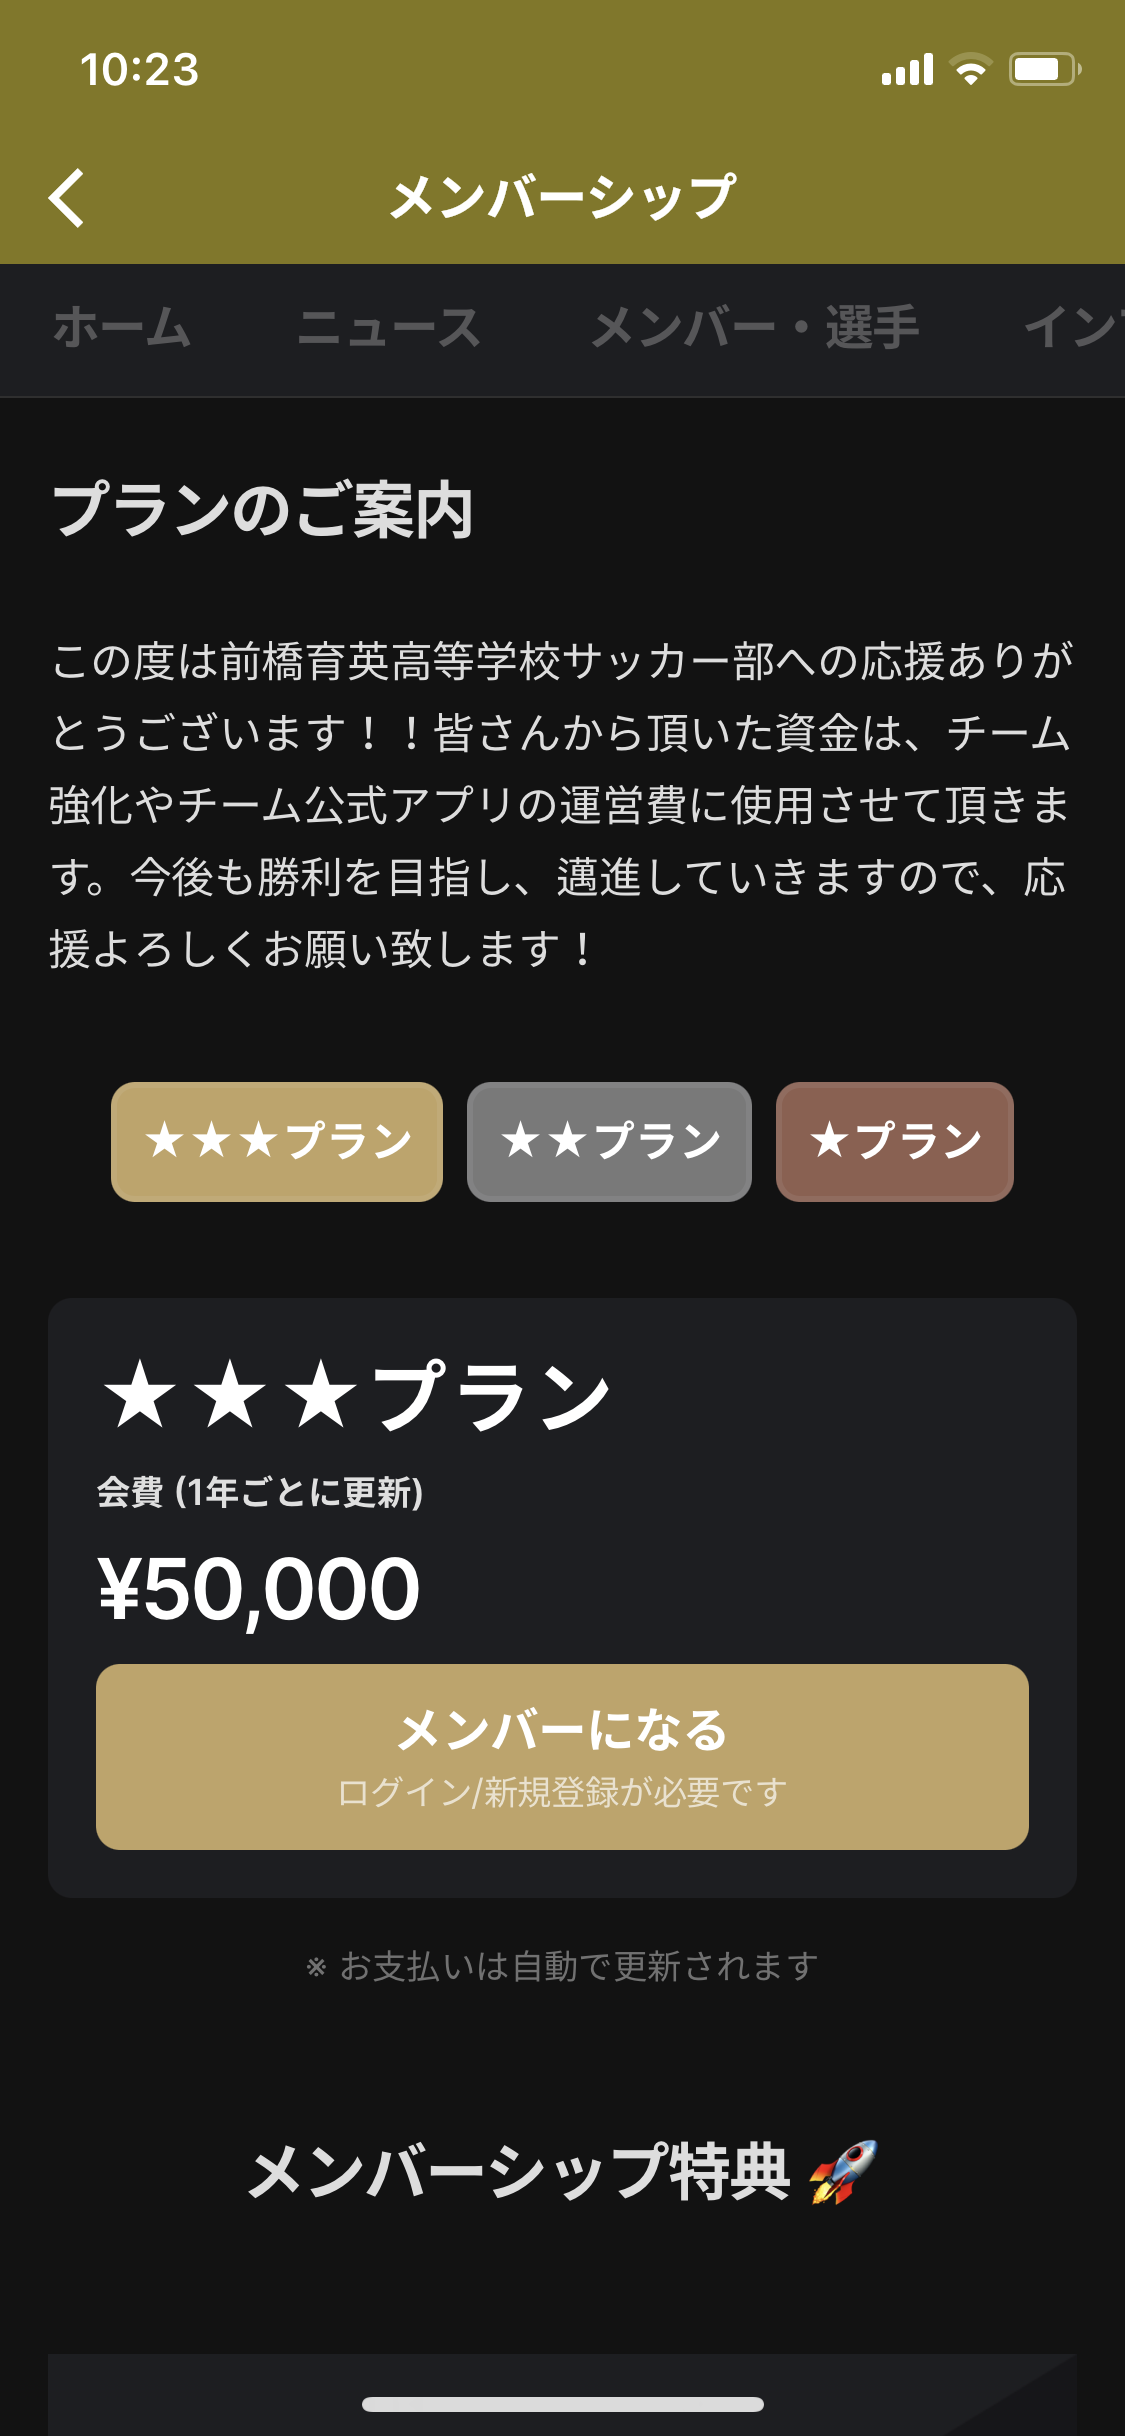Tap the ★★★プラン card heading
This screenshot has width=1125, height=2436.
356,1396
